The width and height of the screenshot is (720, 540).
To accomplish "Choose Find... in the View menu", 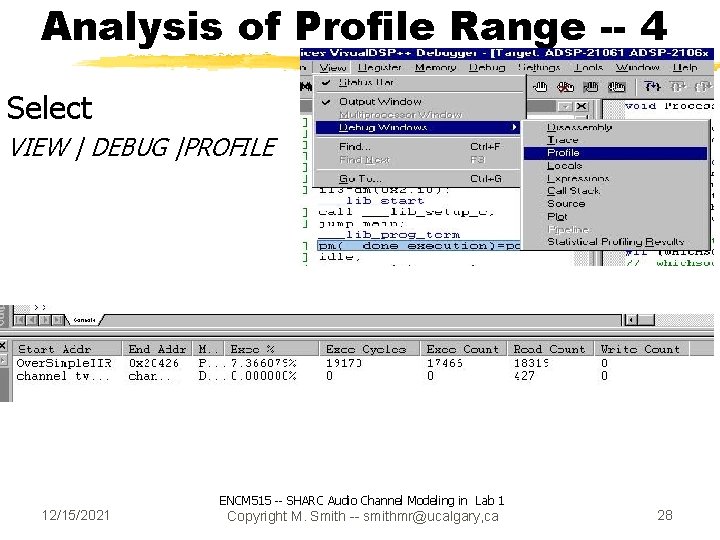I will (419, 146).
